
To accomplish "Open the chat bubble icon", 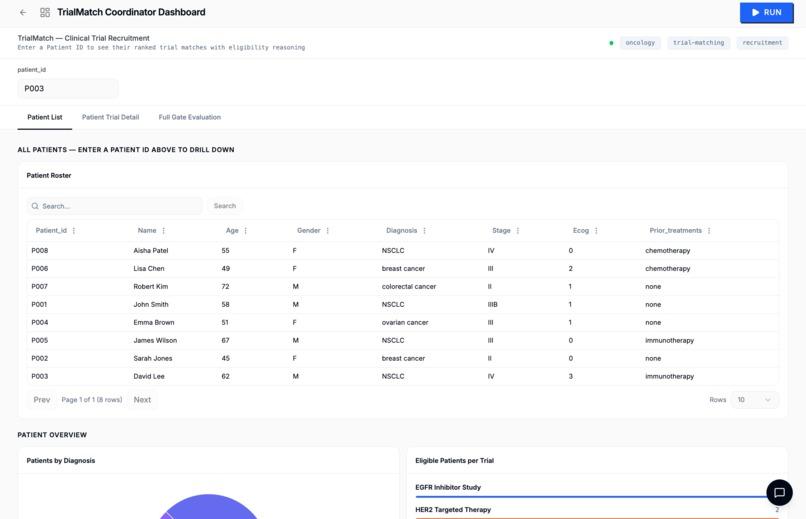I will pyautogui.click(x=779, y=492).
